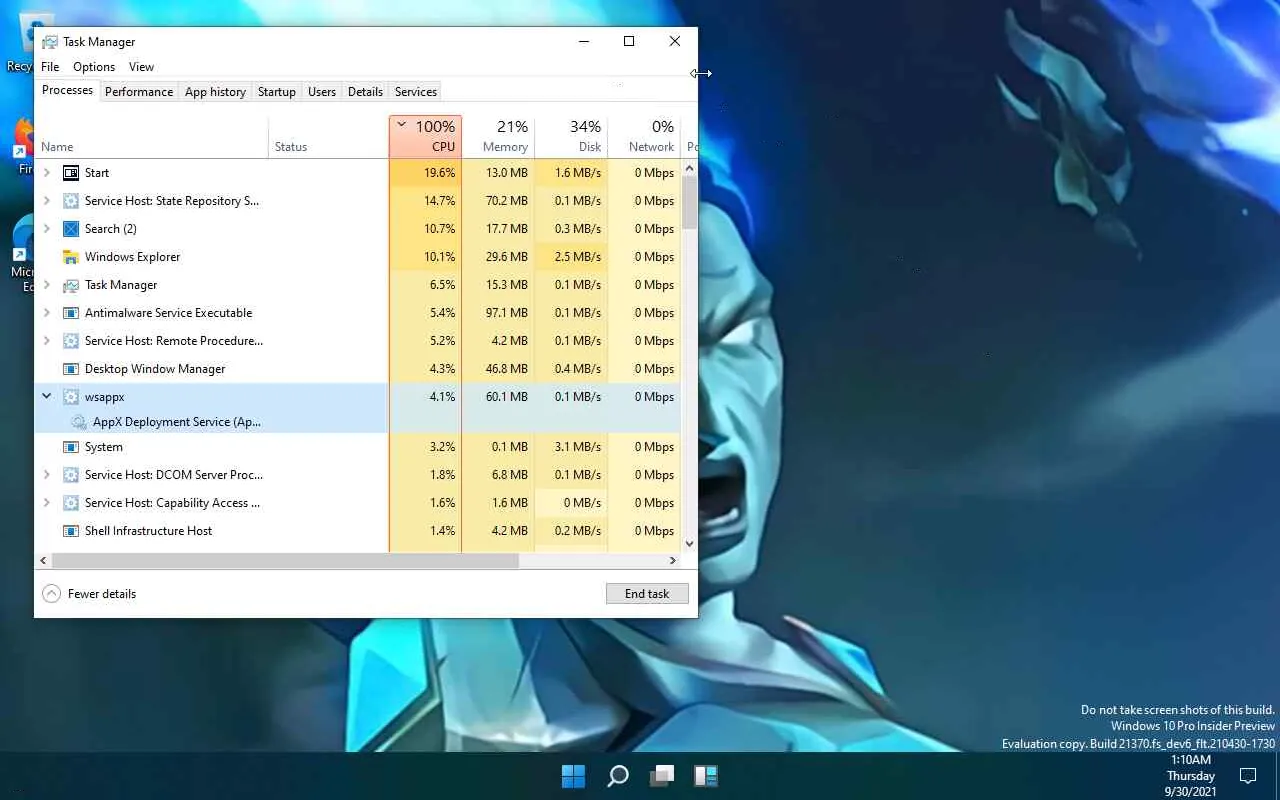
Task: Expand the Service Host: Remote Procedure group
Action: pos(46,341)
